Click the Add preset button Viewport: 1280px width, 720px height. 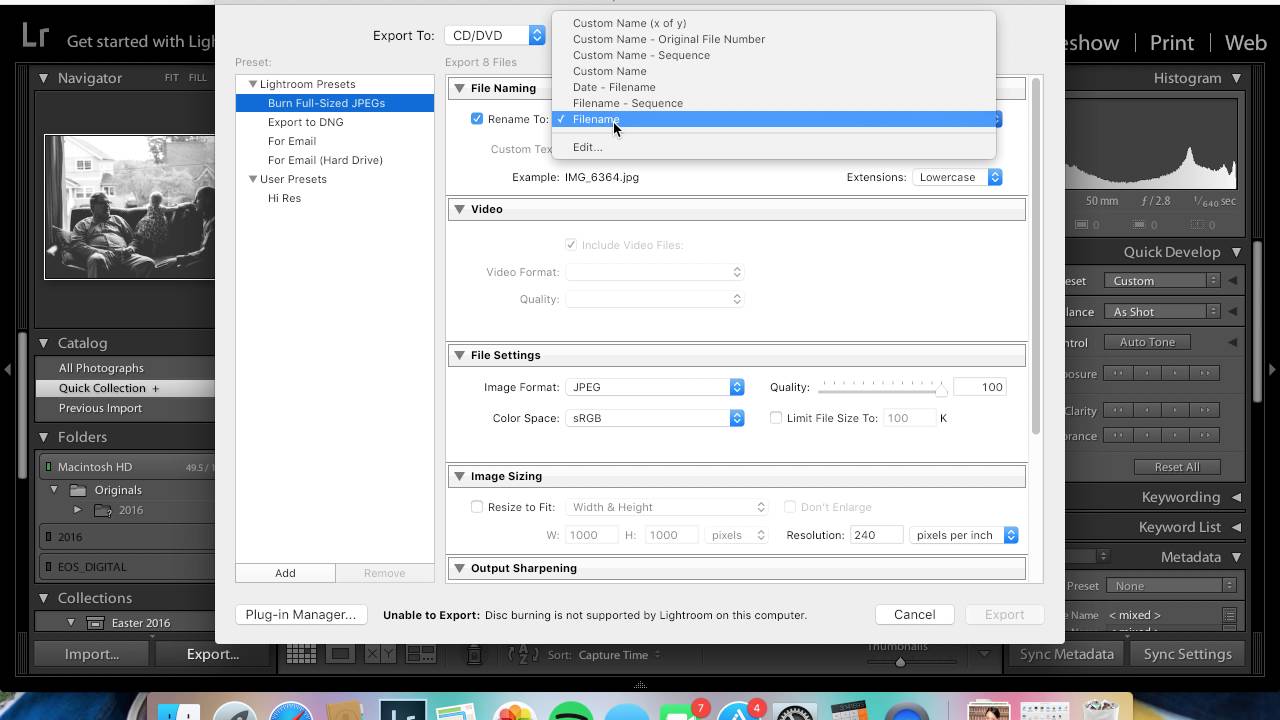click(285, 573)
